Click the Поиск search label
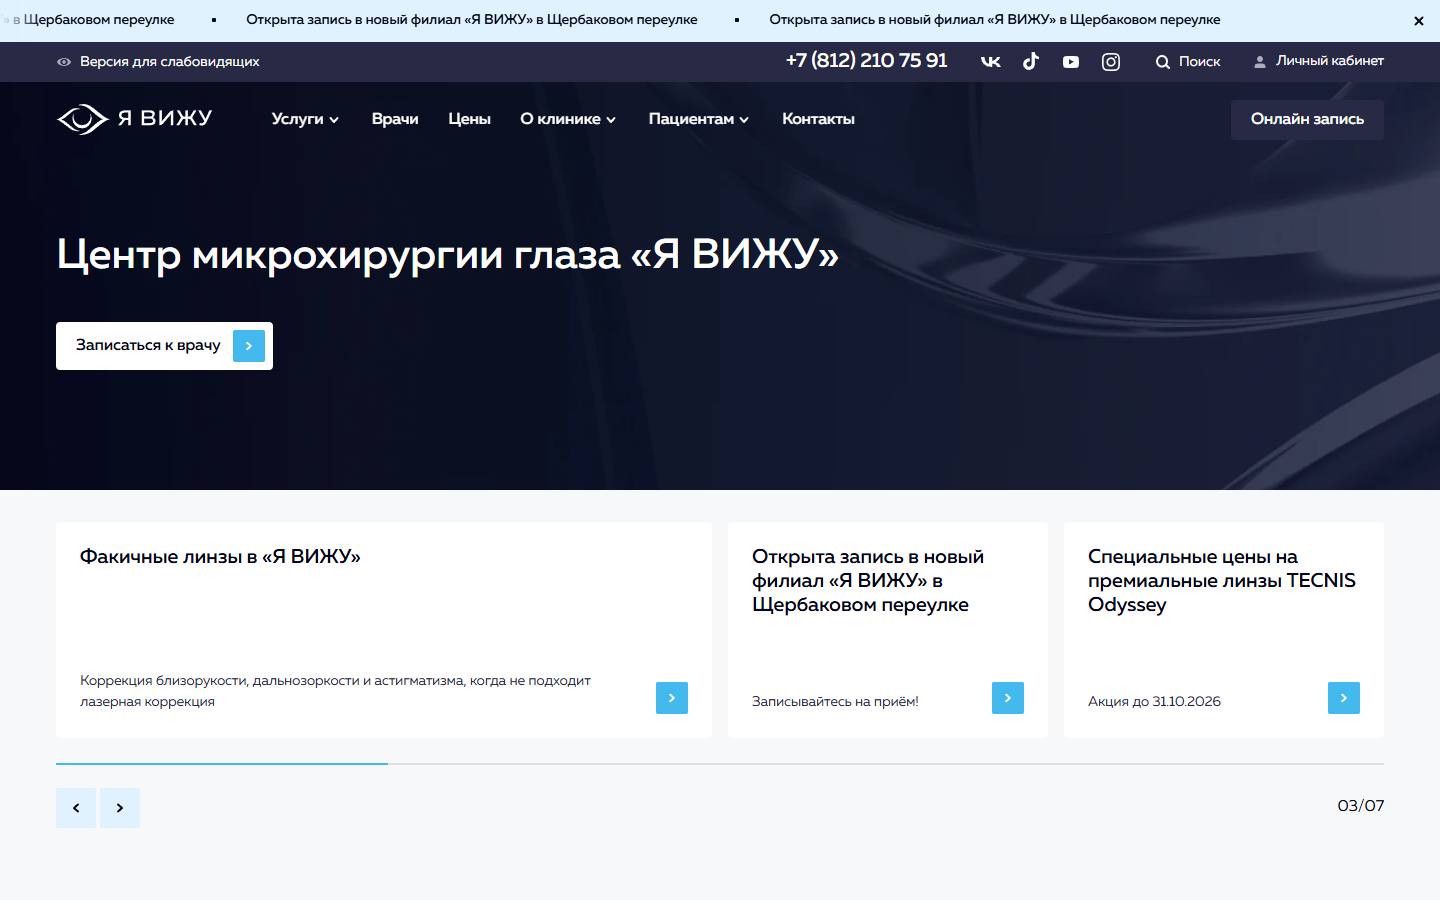Image resolution: width=1440 pixels, height=900 pixels. pyautogui.click(x=1199, y=62)
